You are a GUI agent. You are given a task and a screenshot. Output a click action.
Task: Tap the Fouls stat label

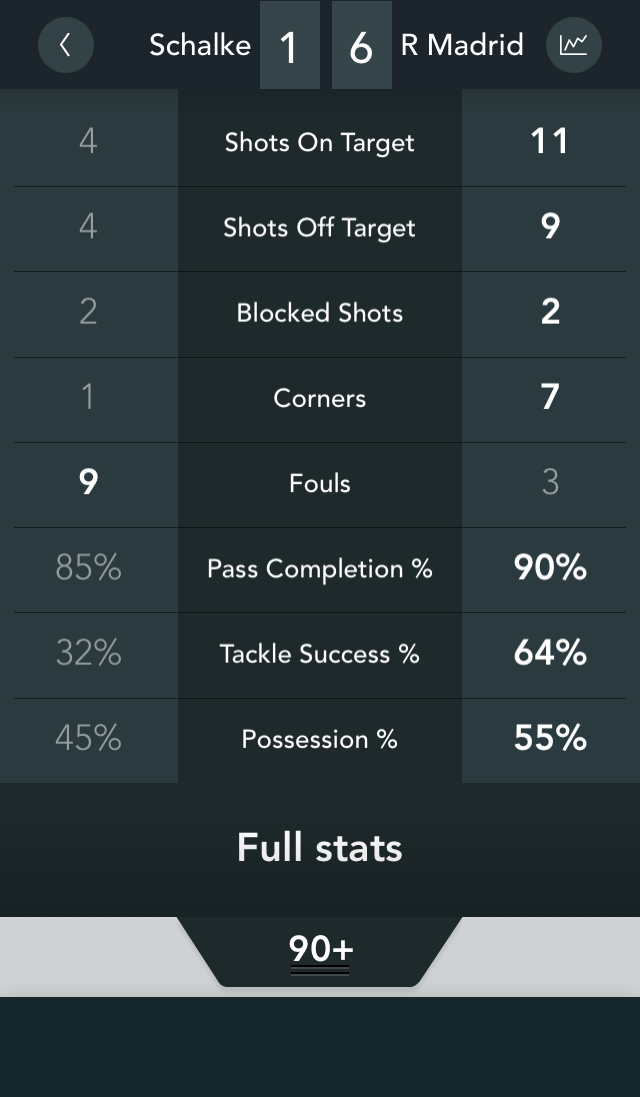pos(320,484)
